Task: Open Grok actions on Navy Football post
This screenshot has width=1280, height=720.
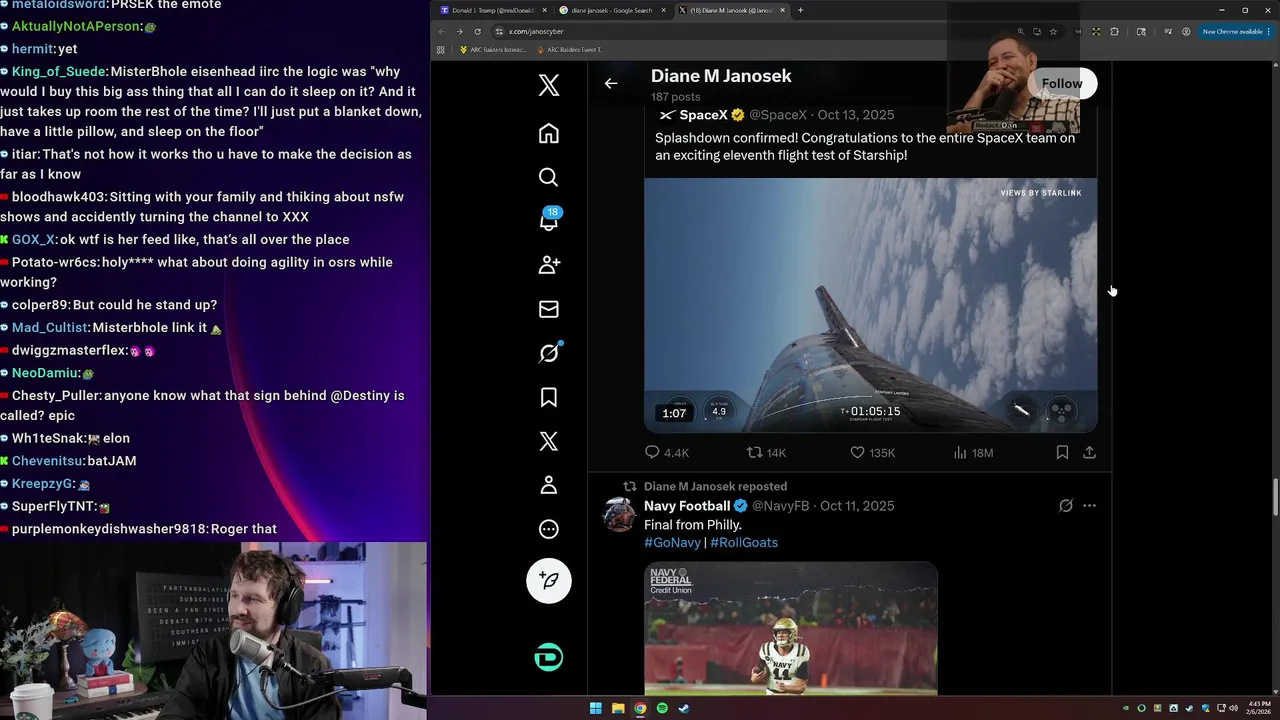Action: pyautogui.click(x=1066, y=506)
